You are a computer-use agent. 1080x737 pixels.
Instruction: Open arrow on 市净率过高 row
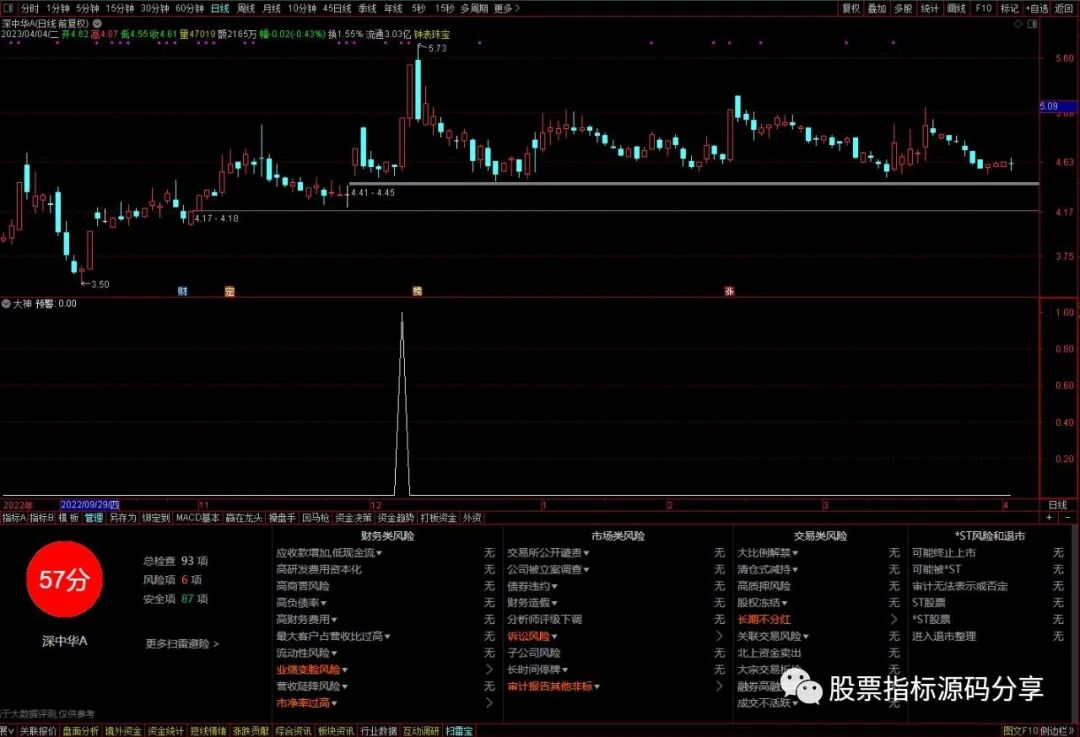coord(489,703)
